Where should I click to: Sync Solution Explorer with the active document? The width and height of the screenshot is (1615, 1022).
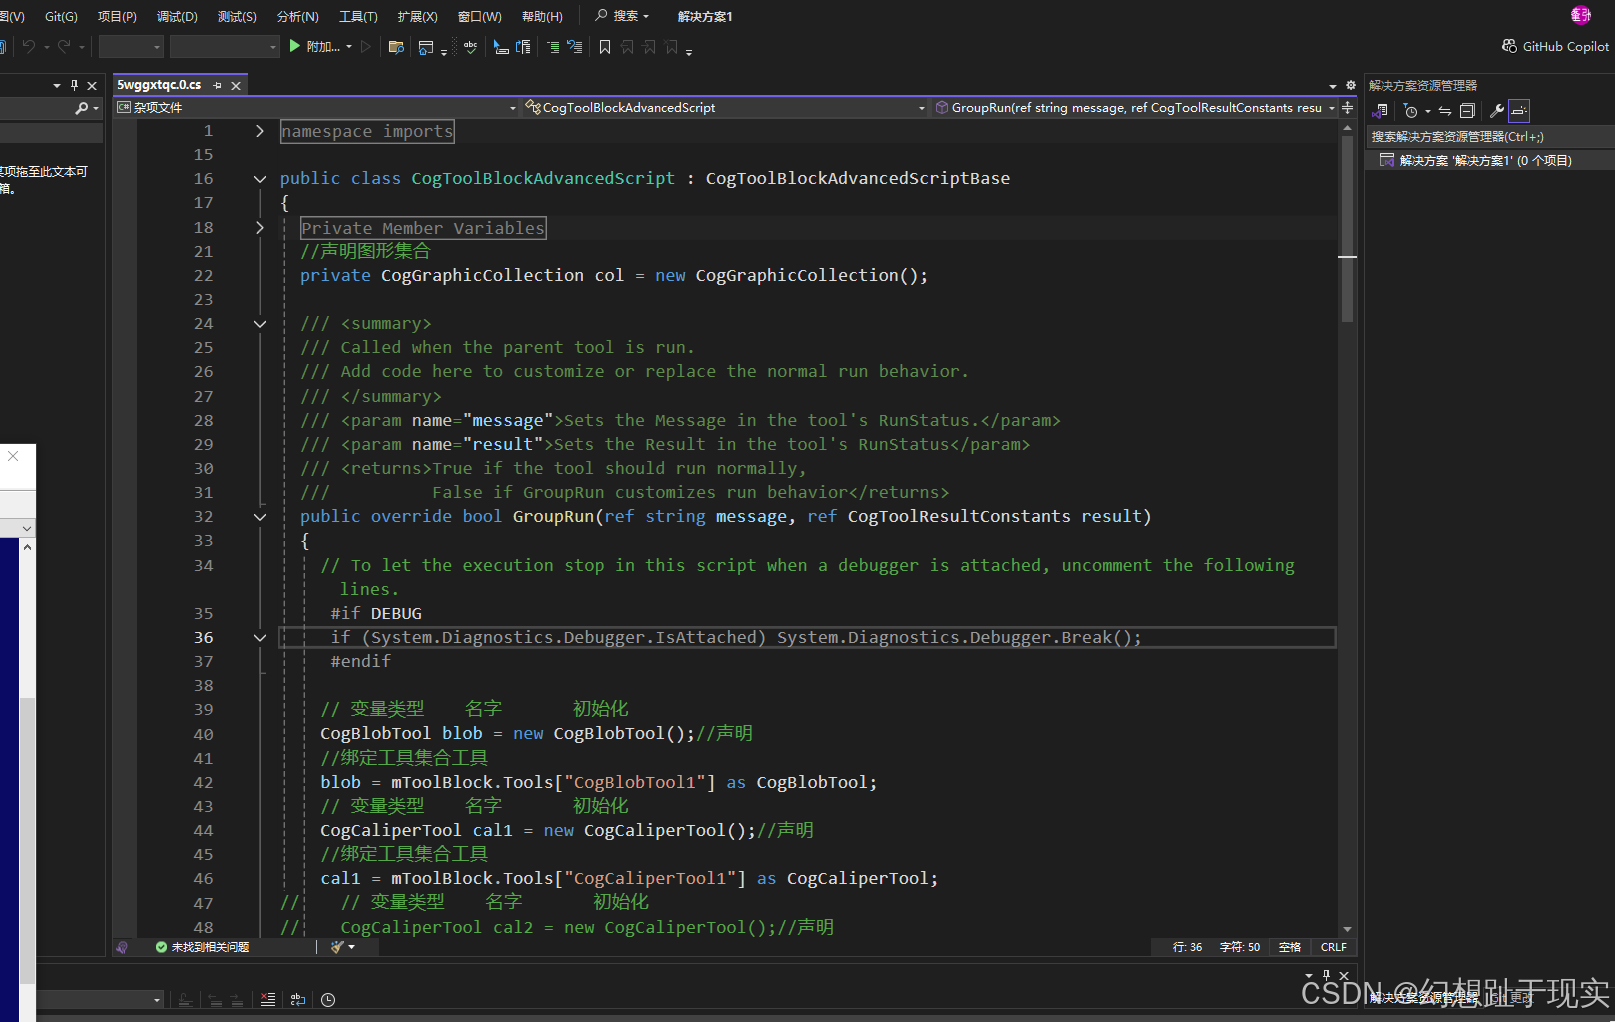[x=1446, y=110]
